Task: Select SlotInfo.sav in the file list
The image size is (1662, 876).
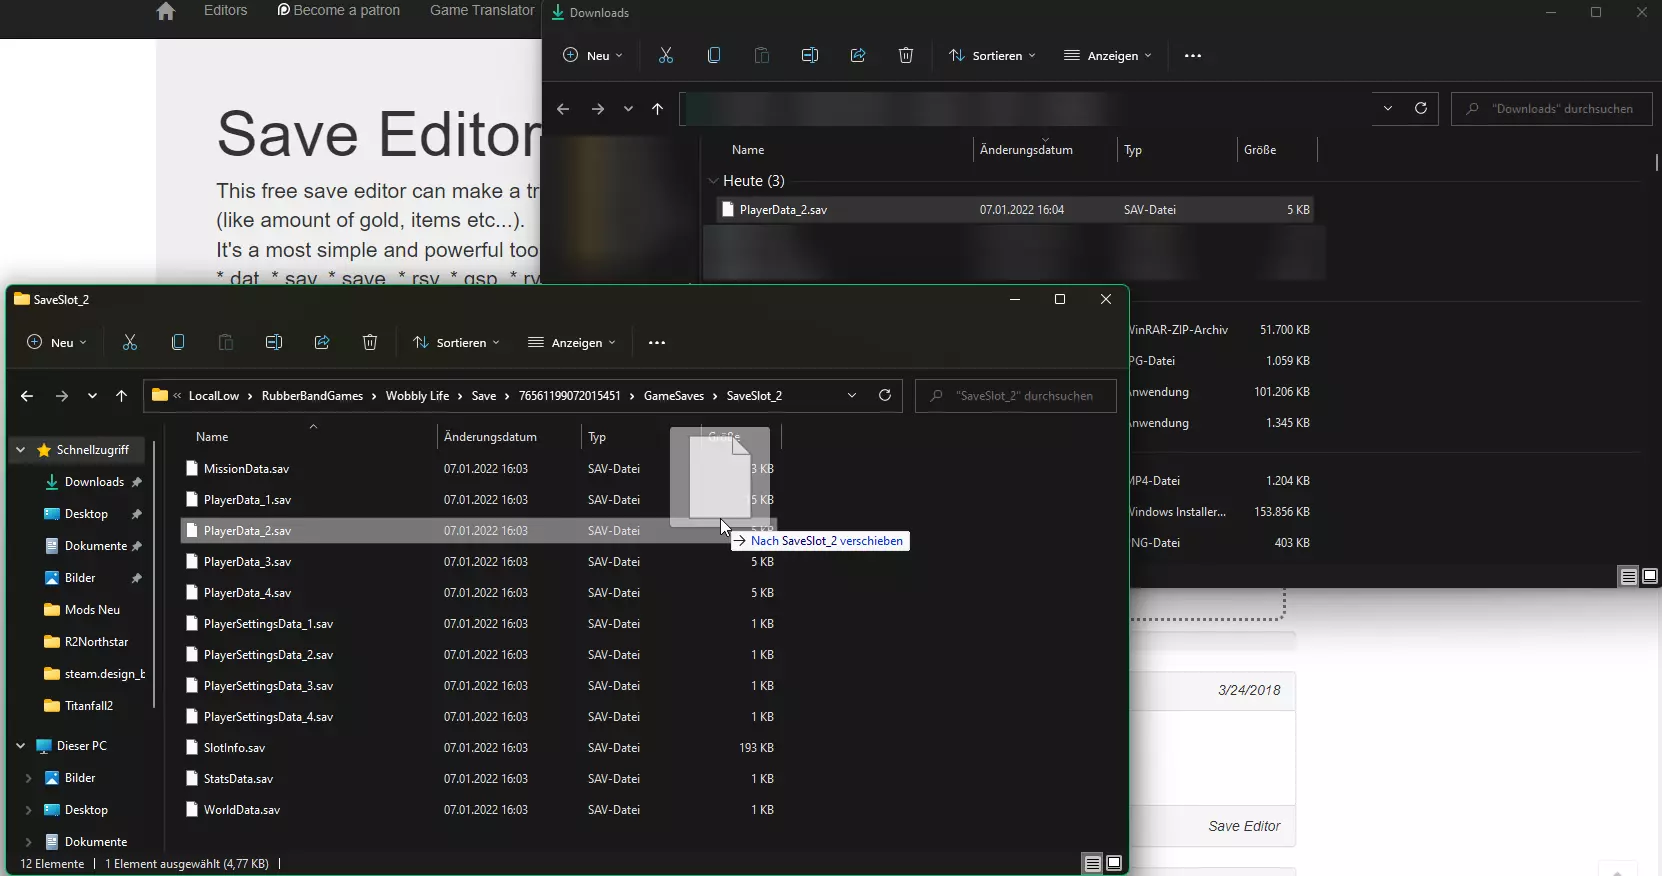Action: pyautogui.click(x=234, y=748)
